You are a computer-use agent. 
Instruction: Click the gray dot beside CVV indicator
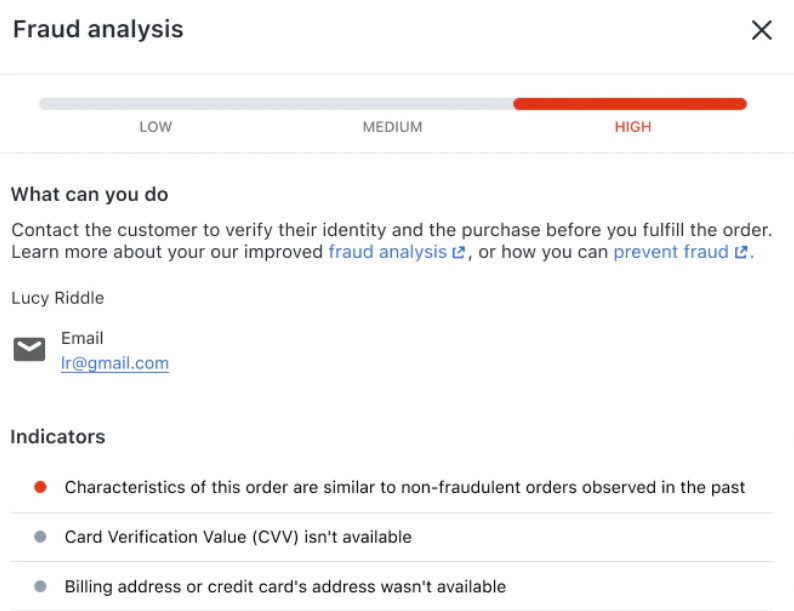pos(40,537)
